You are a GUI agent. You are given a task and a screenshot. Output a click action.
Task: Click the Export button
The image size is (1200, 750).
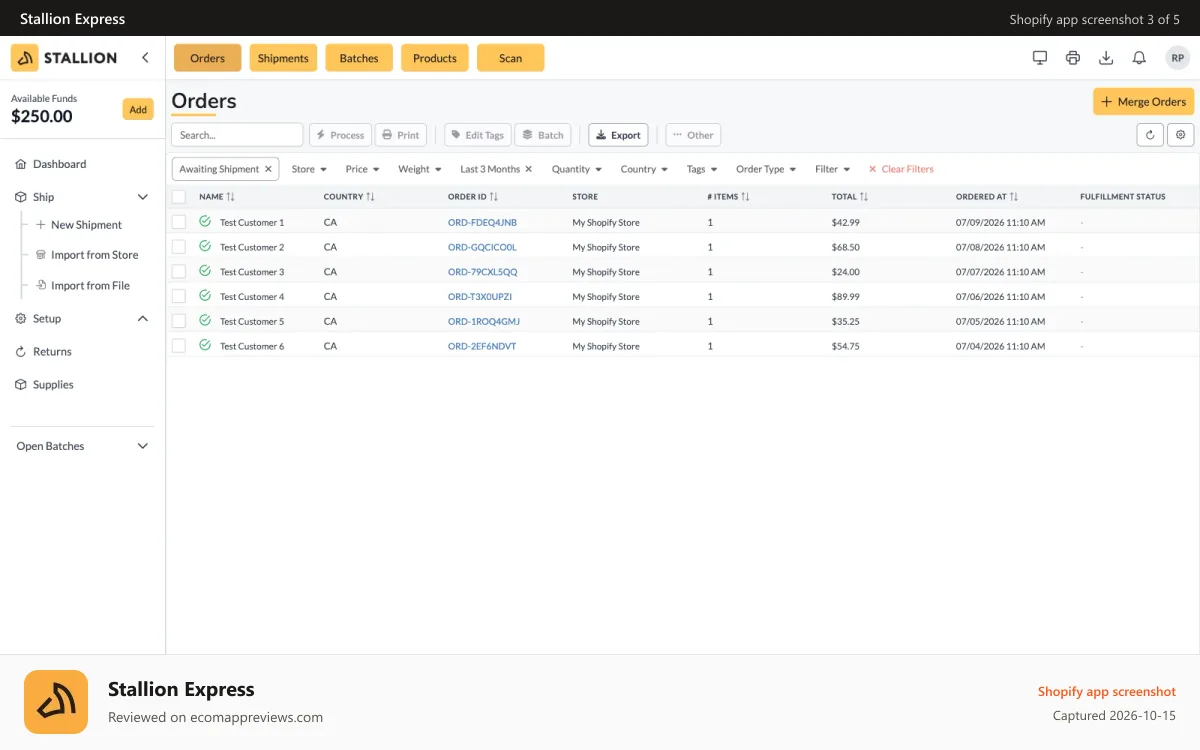(618, 135)
